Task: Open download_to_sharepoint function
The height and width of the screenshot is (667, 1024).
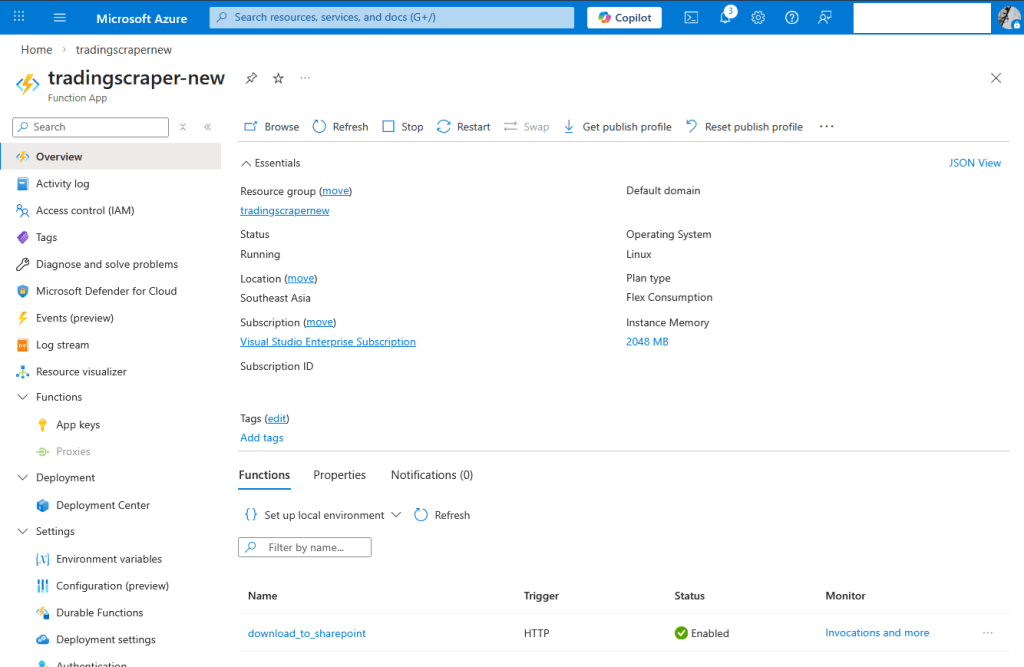Action: coord(307,633)
